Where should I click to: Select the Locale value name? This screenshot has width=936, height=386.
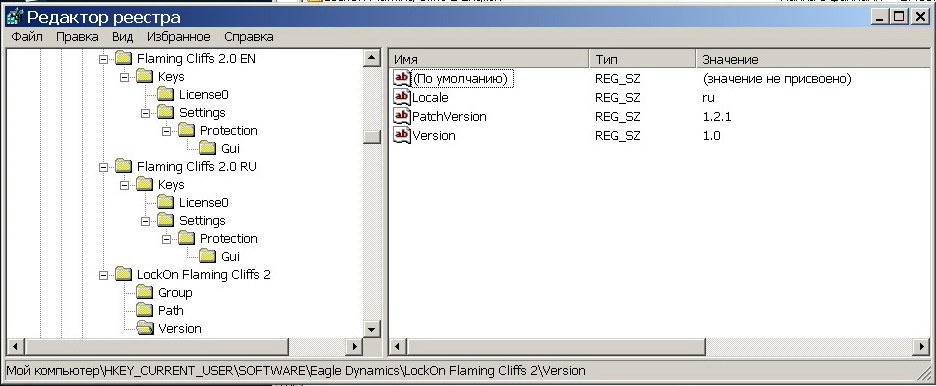pos(430,98)
